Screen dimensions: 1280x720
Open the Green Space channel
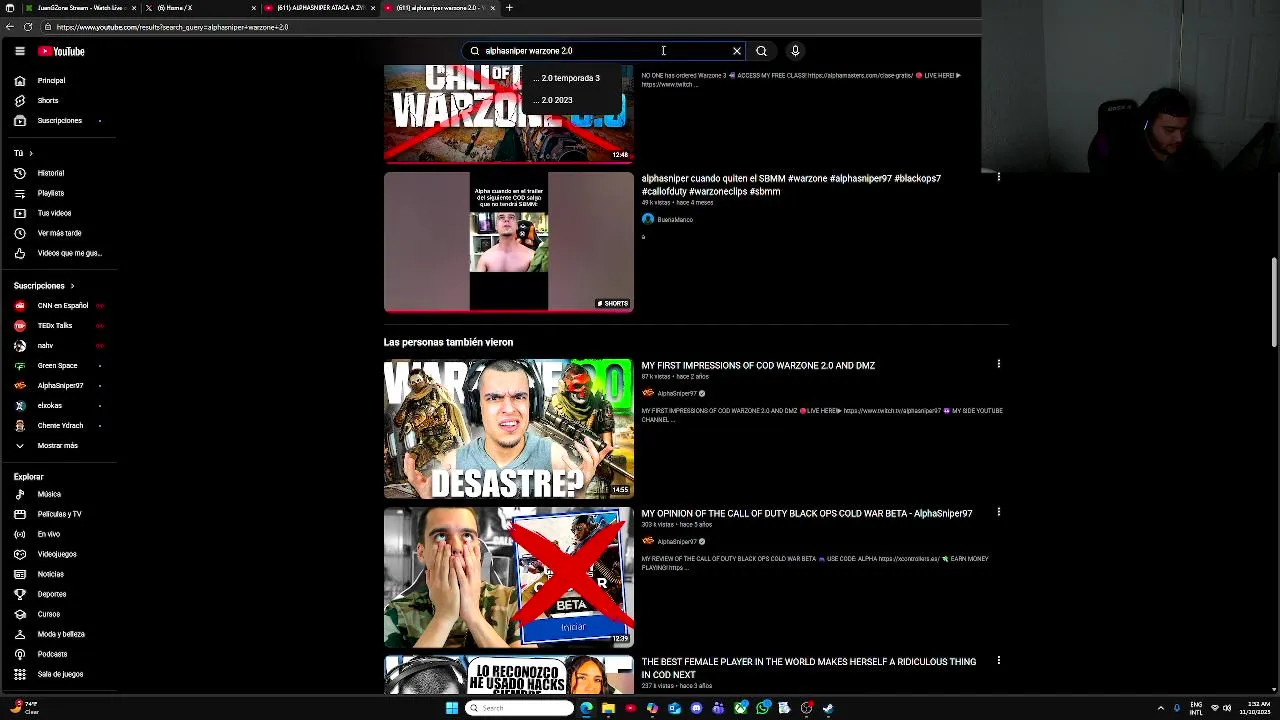pos(59,365)
